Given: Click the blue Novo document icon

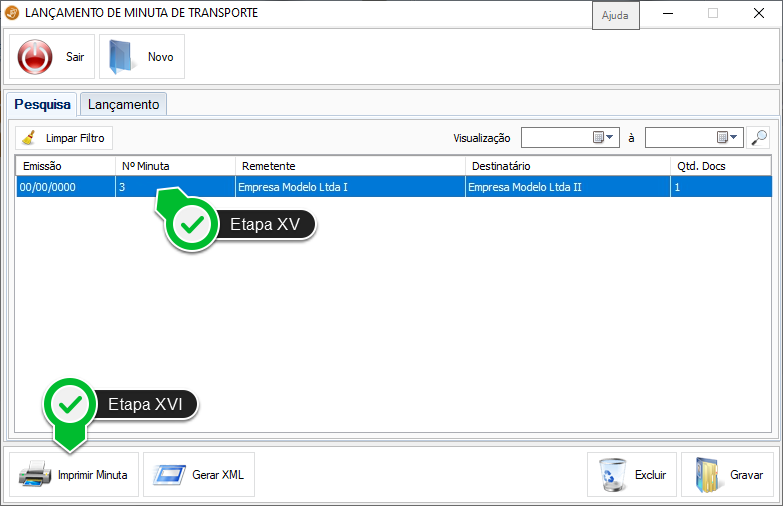Looking at the screenshot, I should point(123,57).
